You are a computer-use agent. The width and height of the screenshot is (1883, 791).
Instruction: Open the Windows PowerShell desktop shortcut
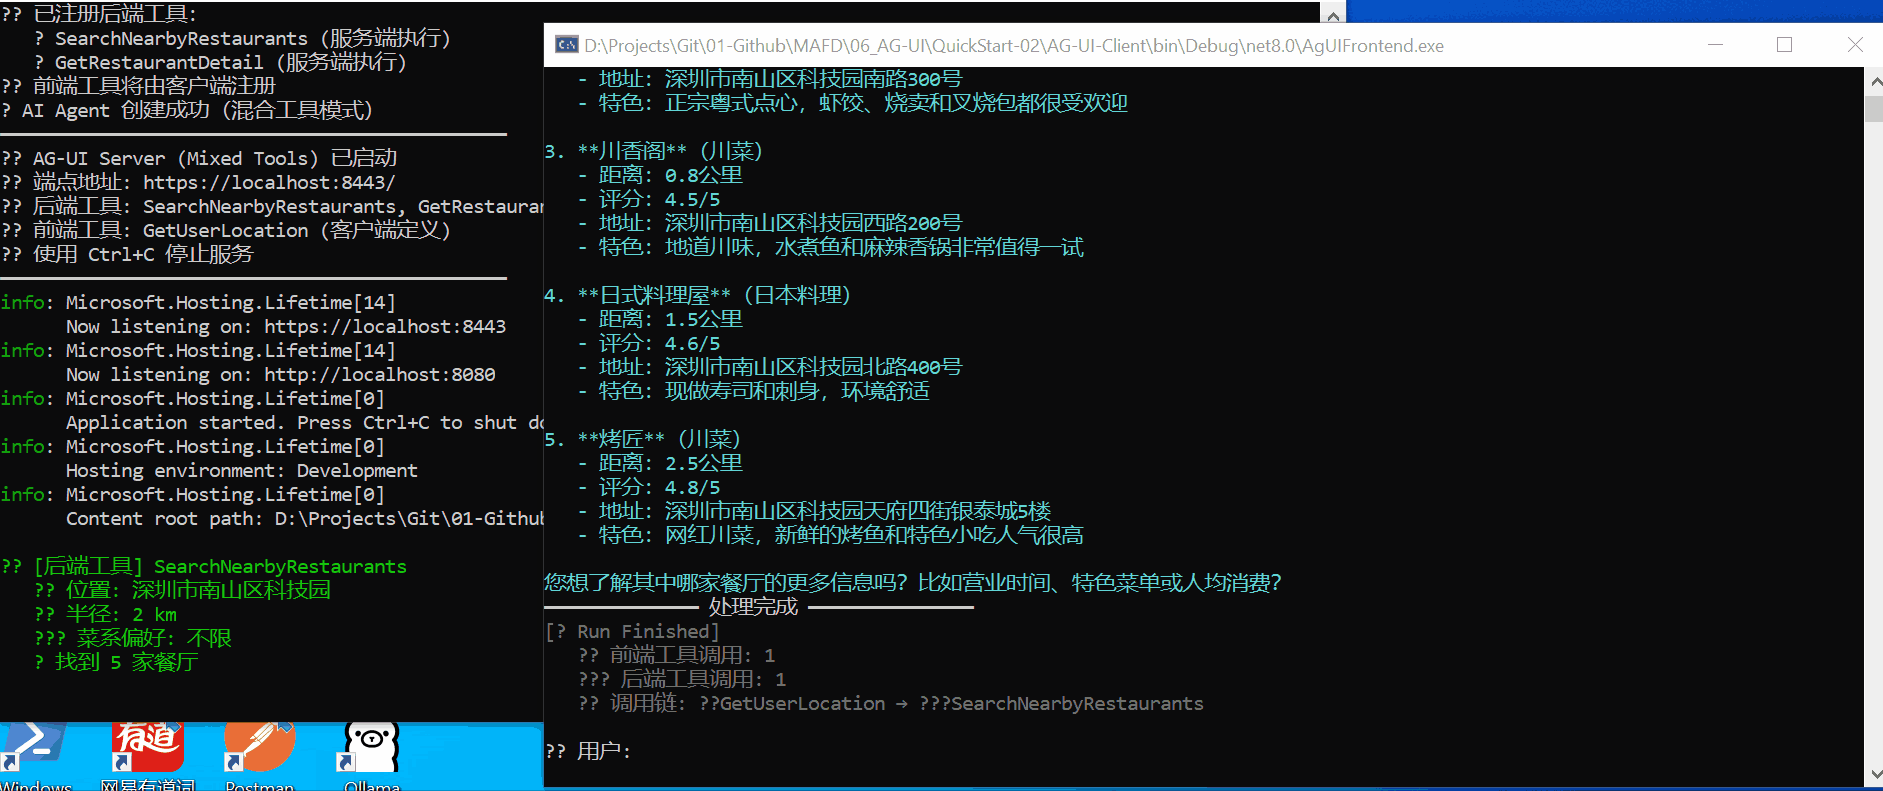click(x=36, y=757)
